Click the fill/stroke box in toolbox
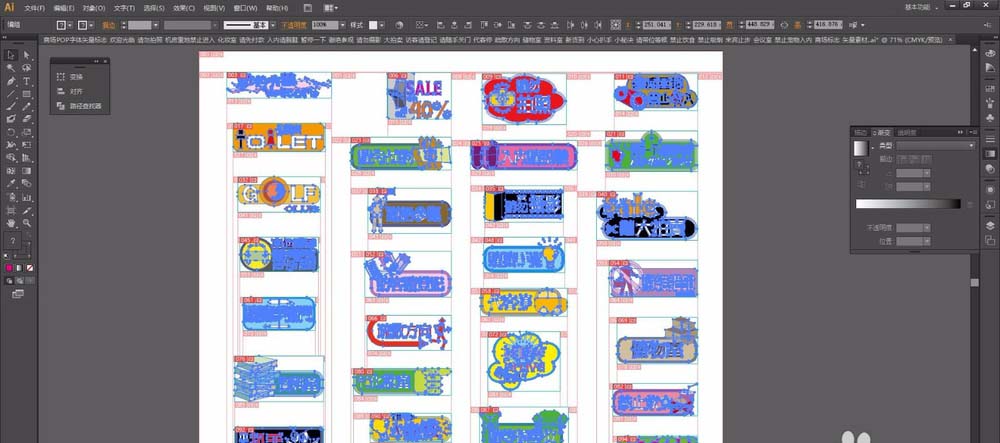 coord(13,240)
